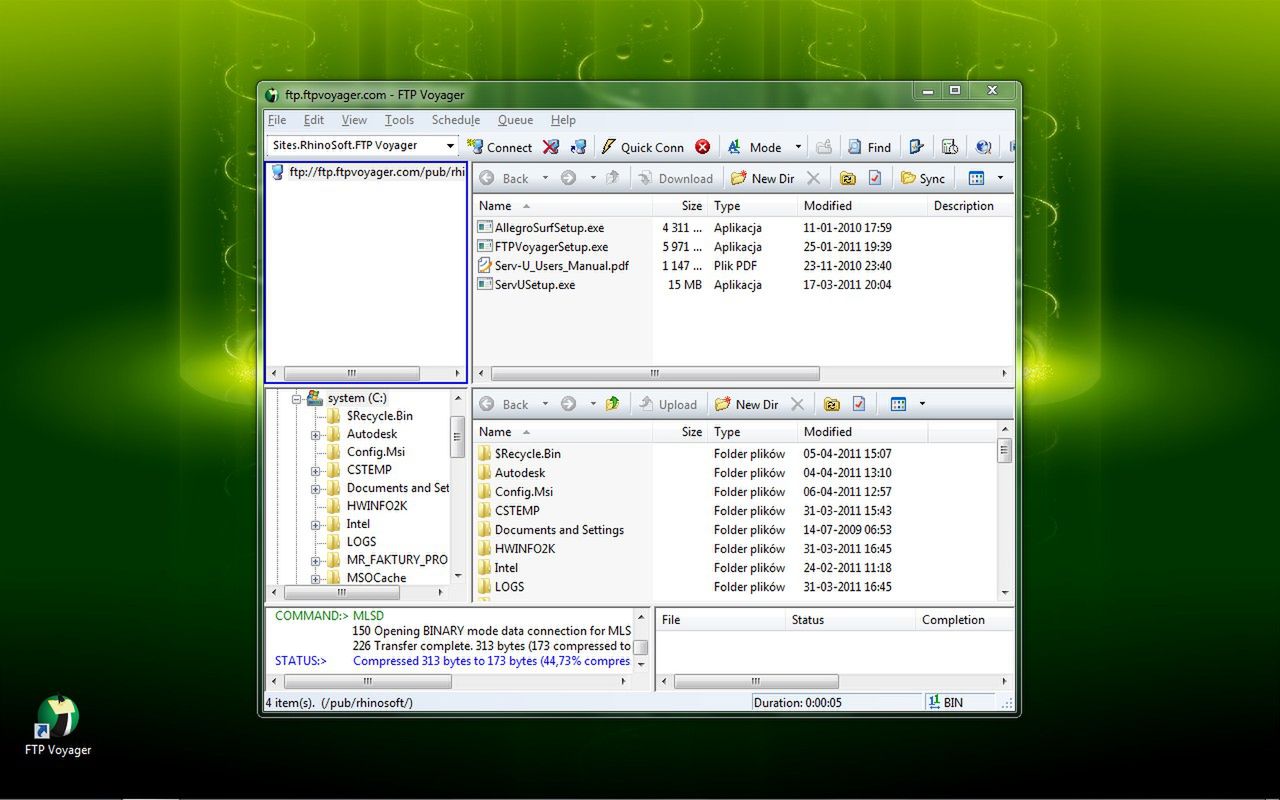Viewport: 1280px width, 800px height.
Task: Click the up-folder icon in local toolbar
Action: tap(612, 404)
